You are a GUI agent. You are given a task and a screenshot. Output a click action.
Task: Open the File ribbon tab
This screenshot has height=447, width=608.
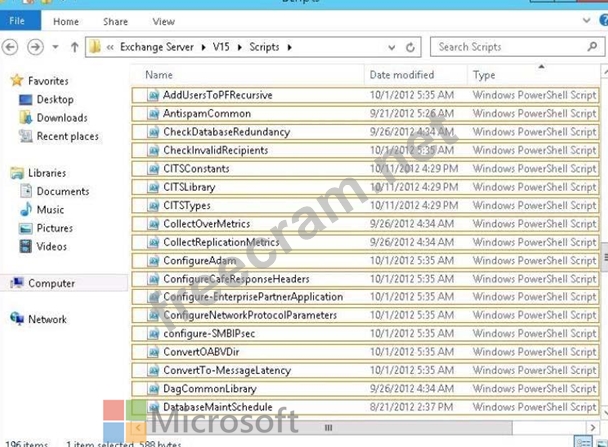pos(20,21)
